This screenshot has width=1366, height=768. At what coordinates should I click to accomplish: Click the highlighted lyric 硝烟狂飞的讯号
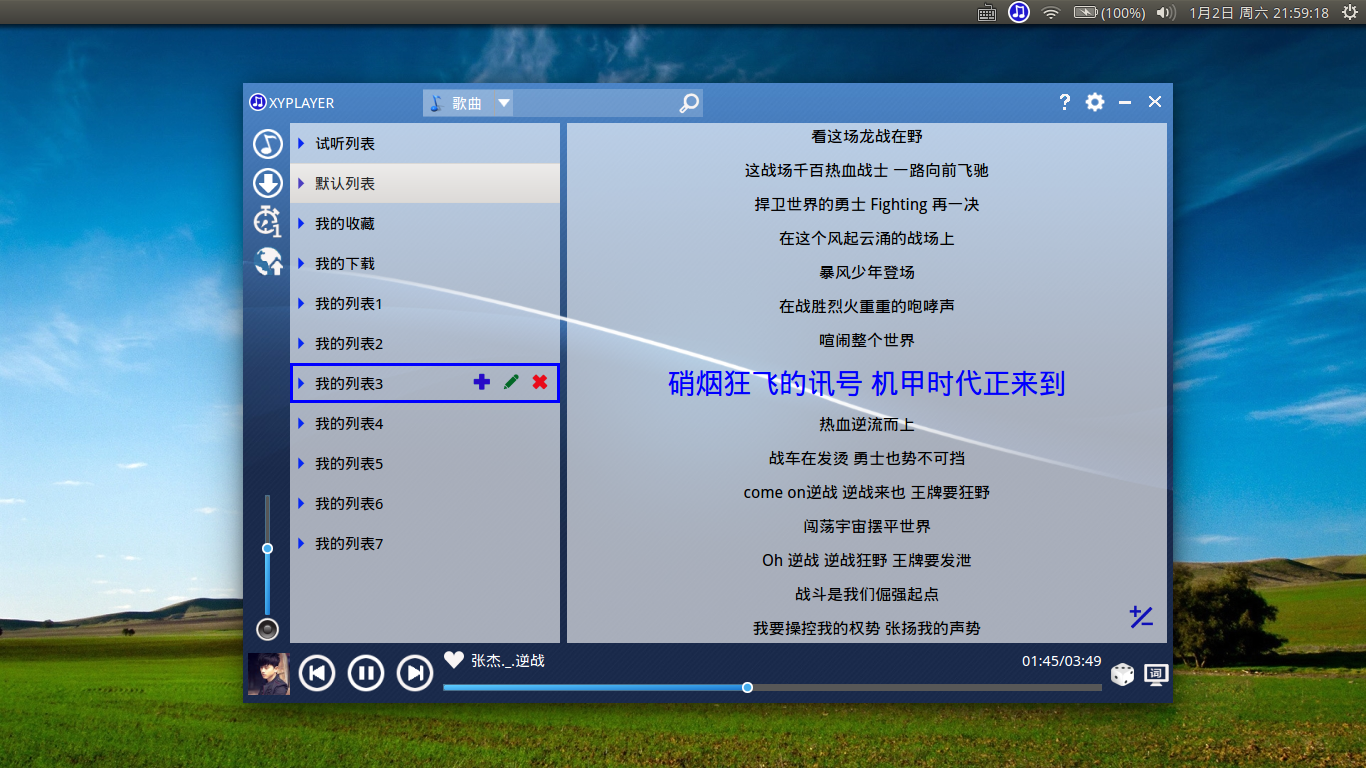(763, 383)
